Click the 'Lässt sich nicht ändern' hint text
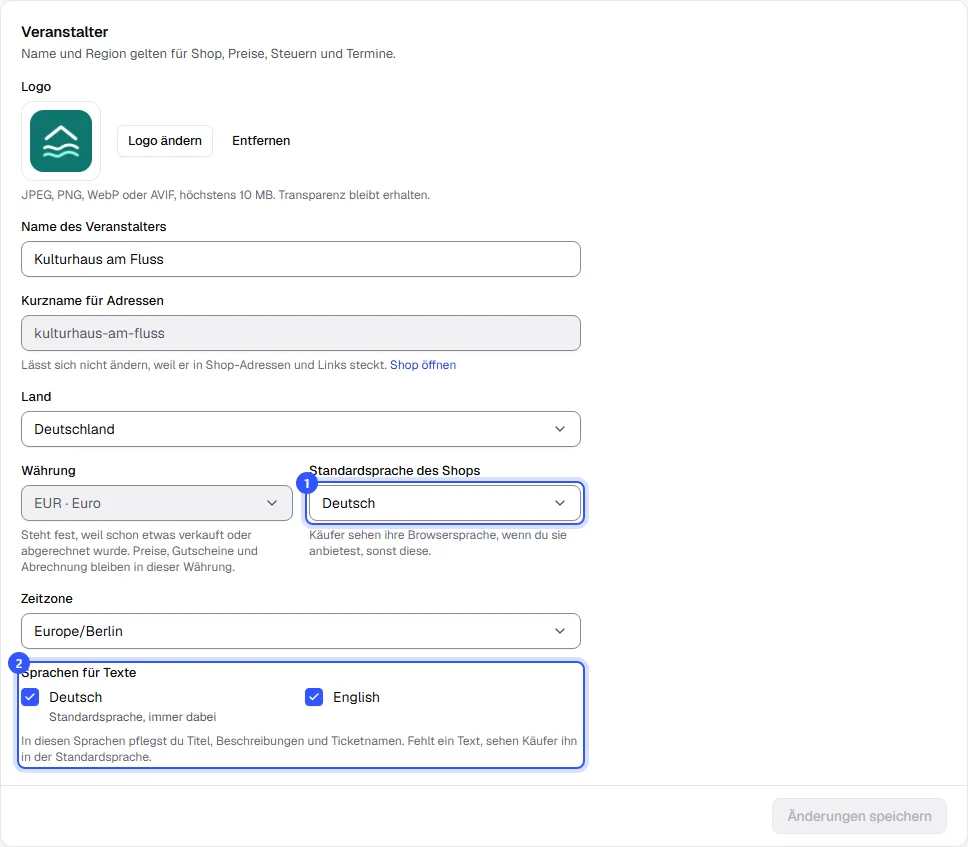Screen dimensions: 968x847 click(204, 365)
